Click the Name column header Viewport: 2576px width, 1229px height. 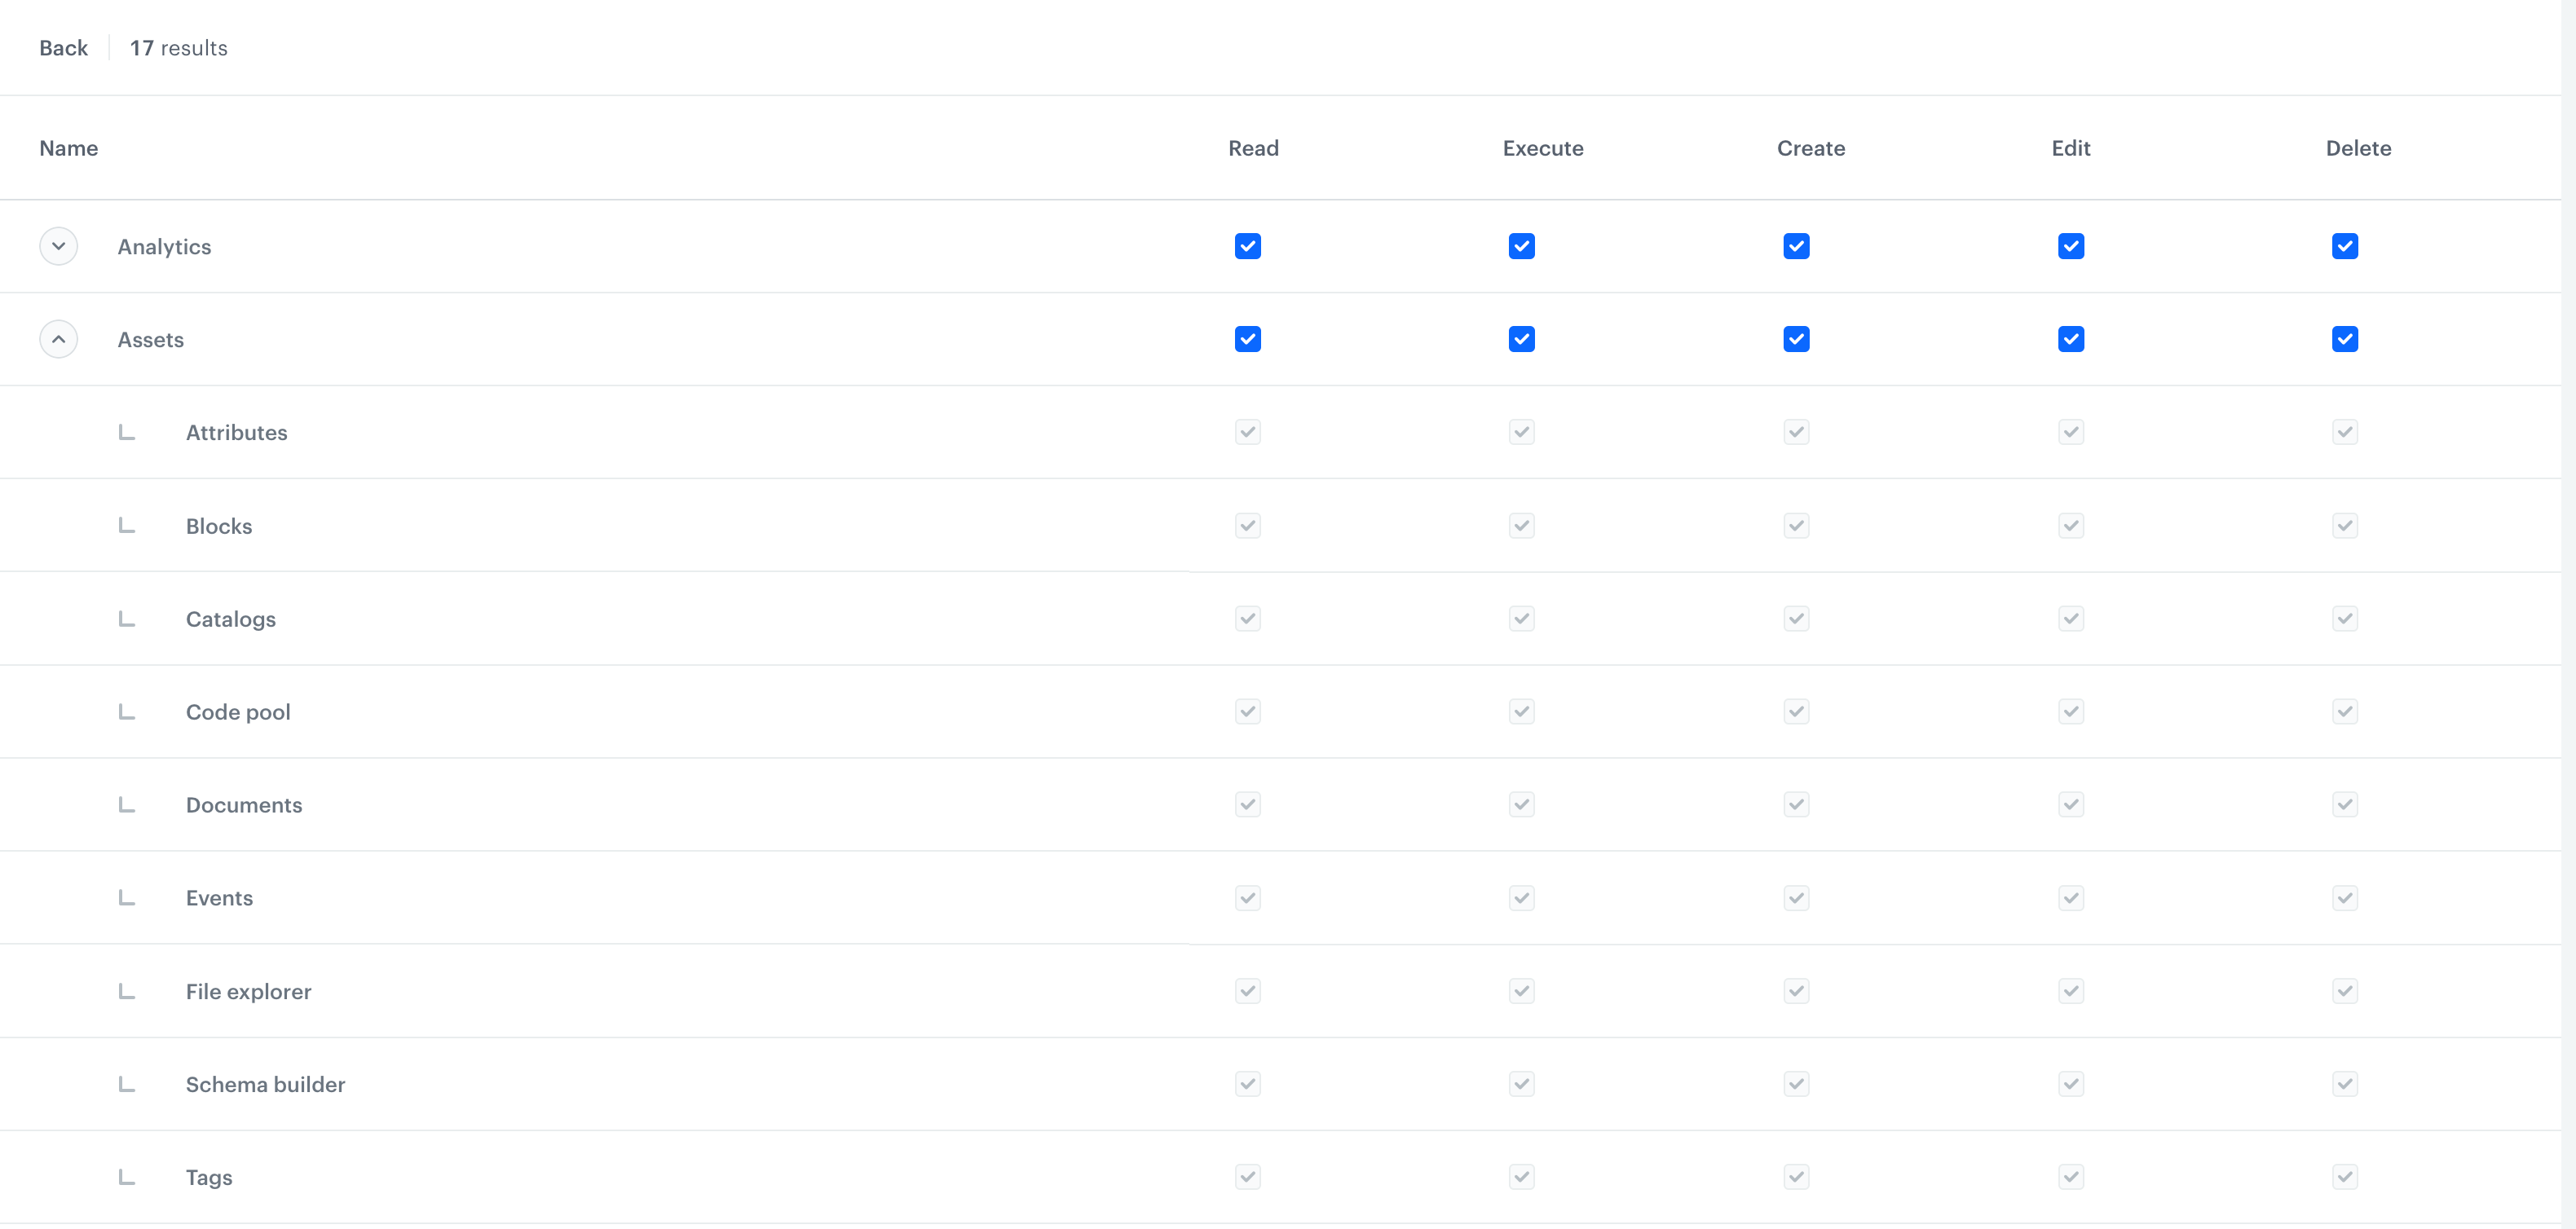pyautogui.click(x=68, y=148)
